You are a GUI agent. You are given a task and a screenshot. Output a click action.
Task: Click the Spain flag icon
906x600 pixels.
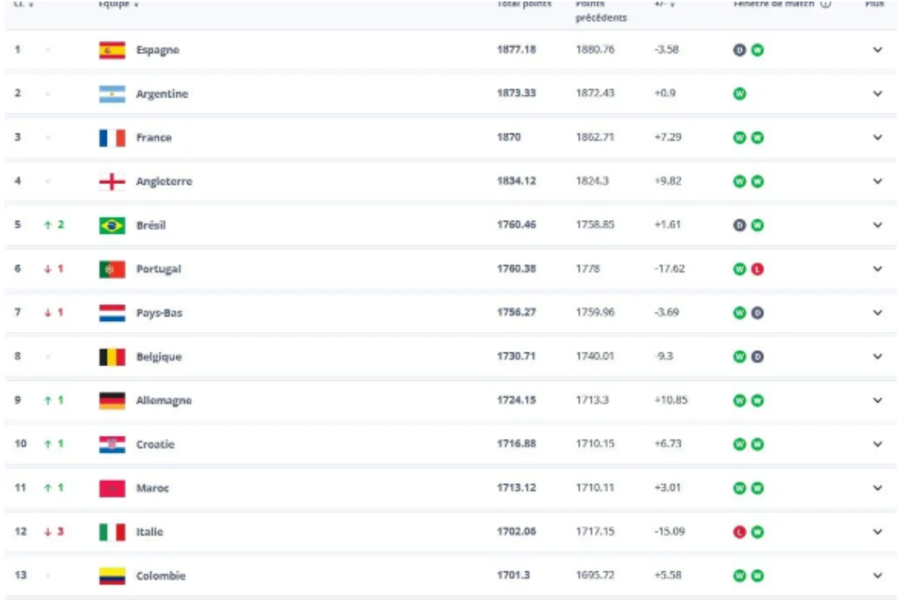112,50
